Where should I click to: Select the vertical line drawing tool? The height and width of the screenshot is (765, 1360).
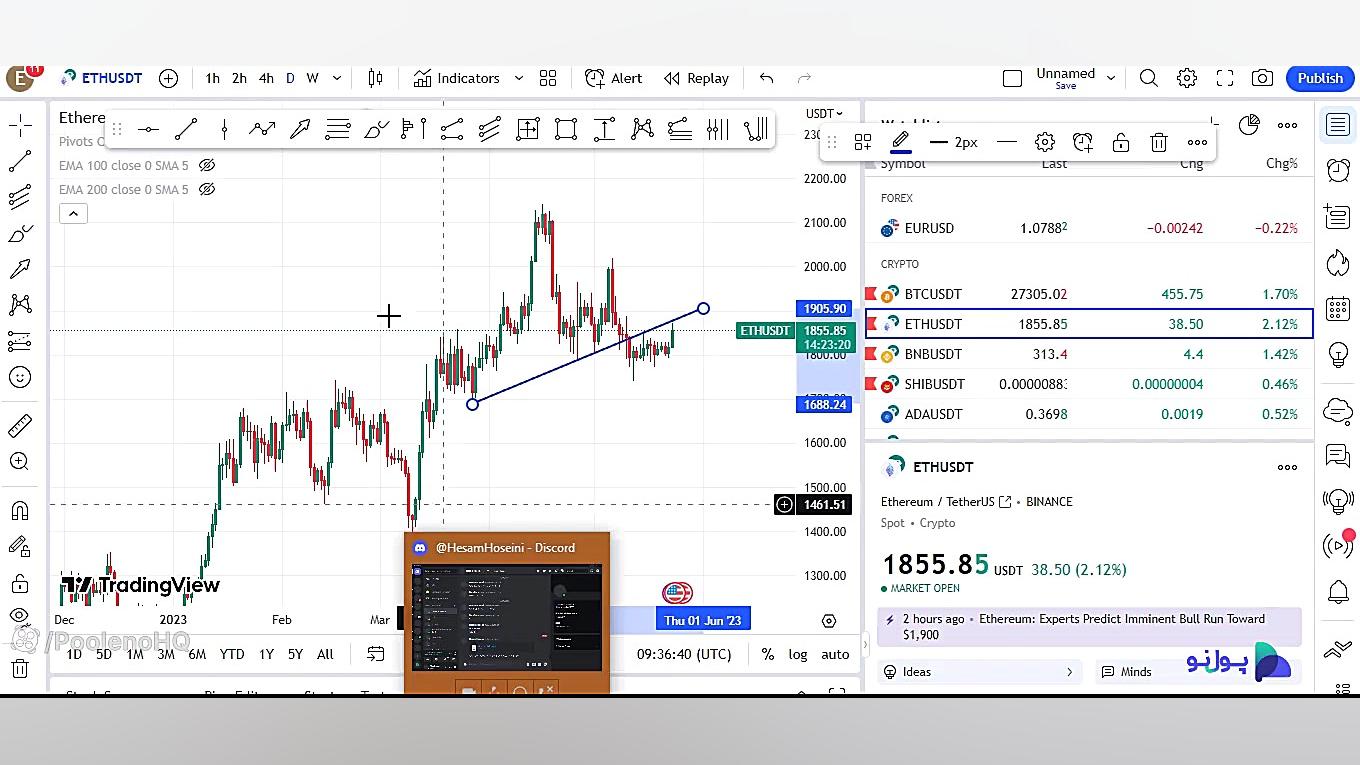[224, 129]
